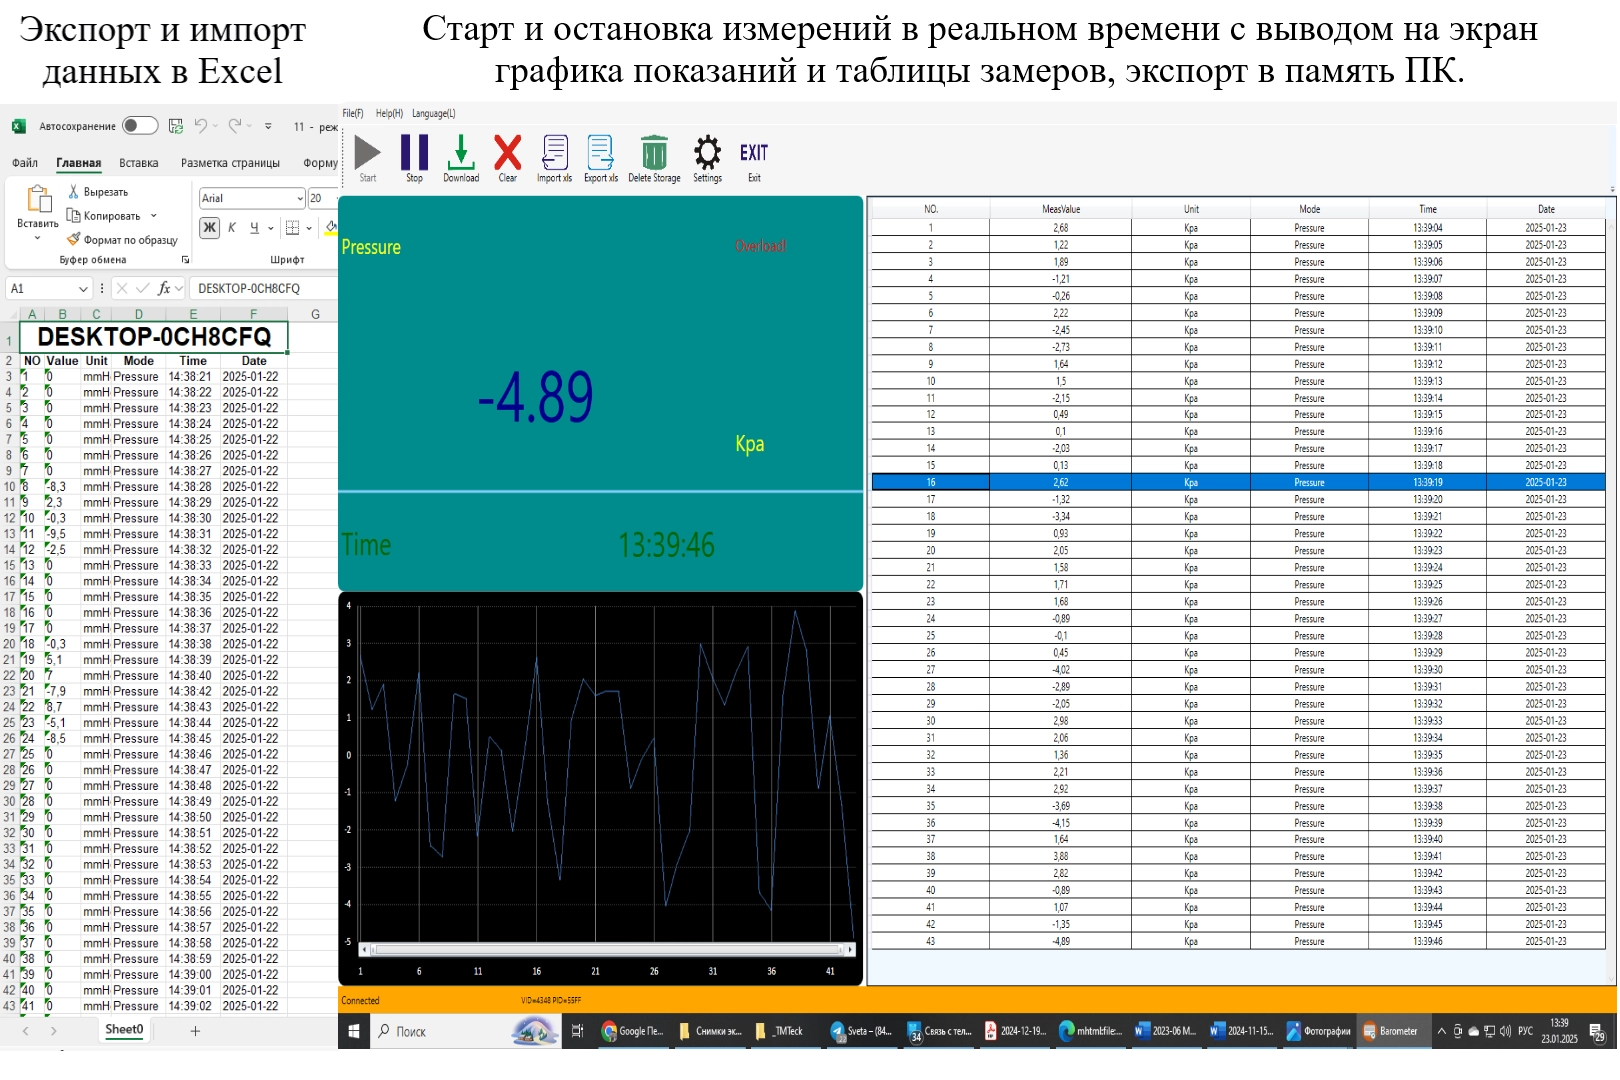Image resolution: width=1620 pixels, height=1080 pixels.
Task: Expand the Копировать copy options arrow
Action: click(154, 216)
